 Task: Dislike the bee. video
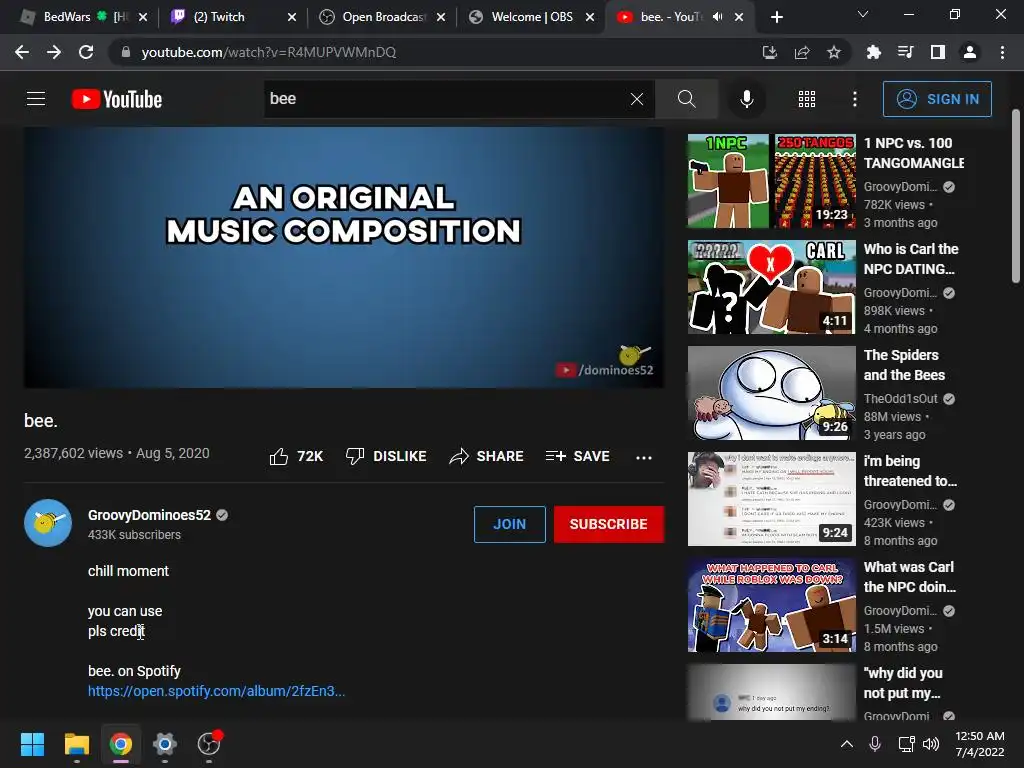386,456
